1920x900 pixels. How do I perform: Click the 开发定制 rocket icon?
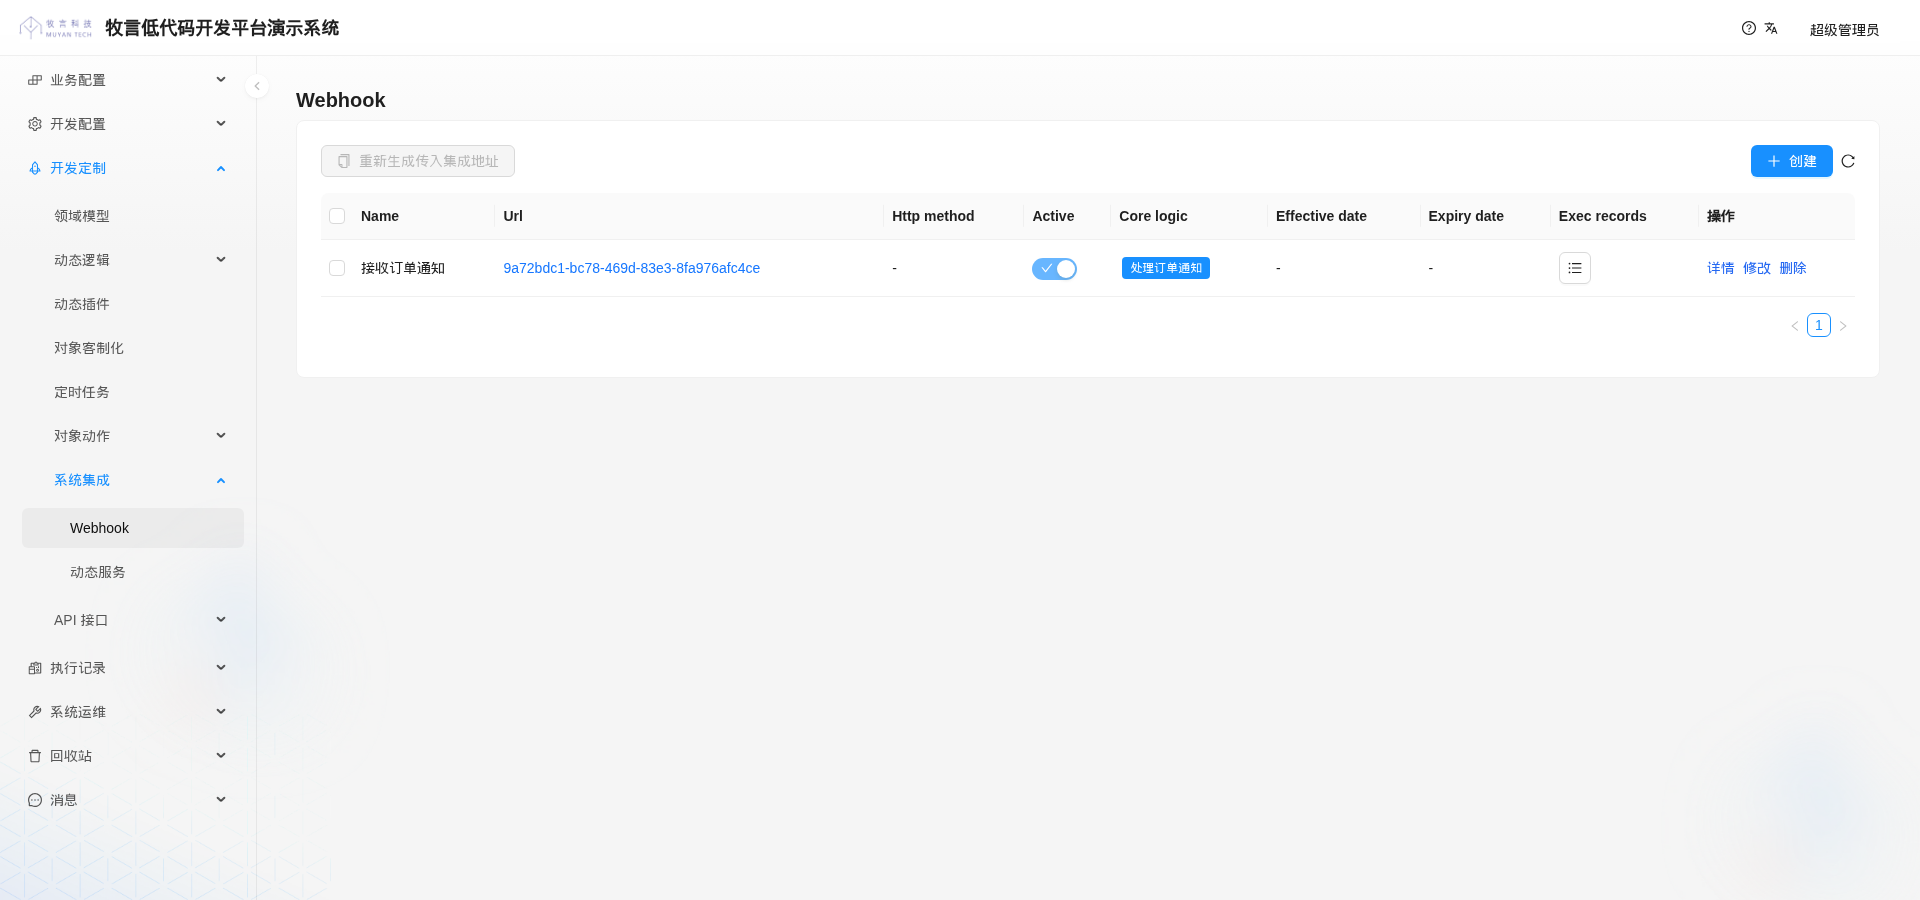click(35, 168)
